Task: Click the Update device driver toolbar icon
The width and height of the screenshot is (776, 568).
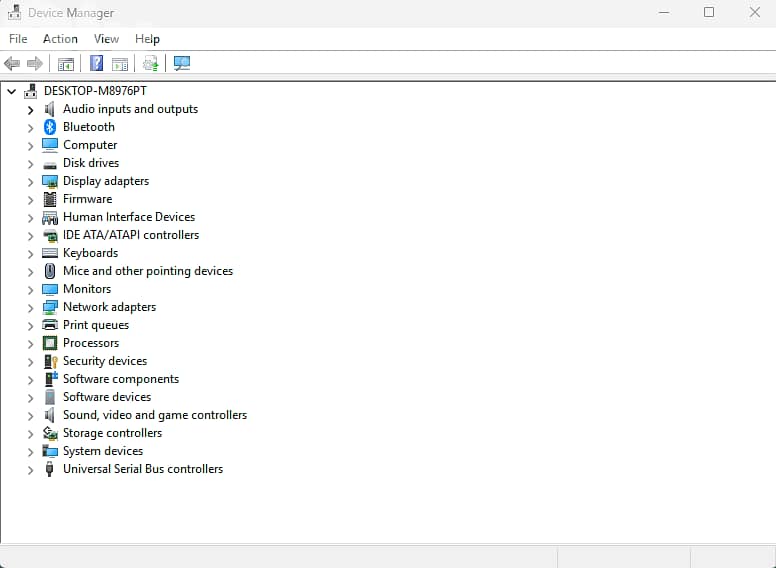Action: point(150,63)
